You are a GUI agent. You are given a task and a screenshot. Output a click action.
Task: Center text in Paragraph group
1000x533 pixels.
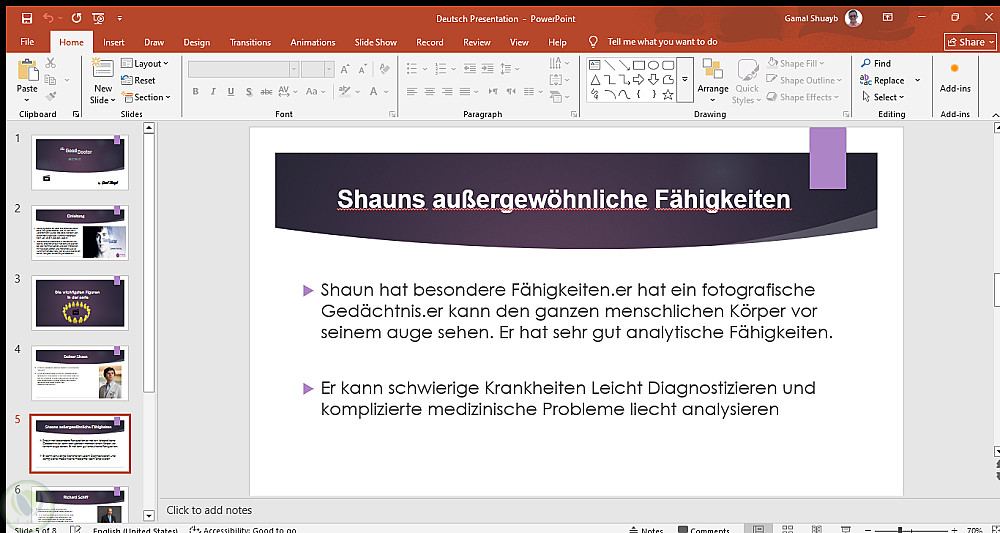pyautogui.click(x=430, y=92)
